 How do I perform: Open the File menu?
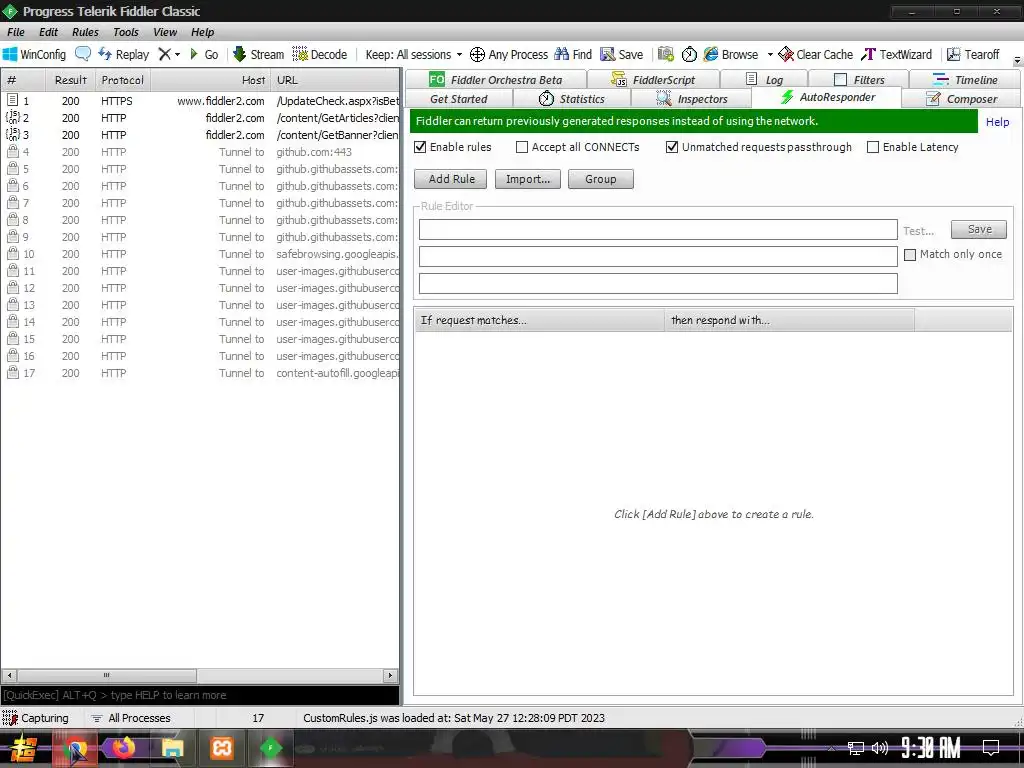pyautogui.click(x=16, y=32)
